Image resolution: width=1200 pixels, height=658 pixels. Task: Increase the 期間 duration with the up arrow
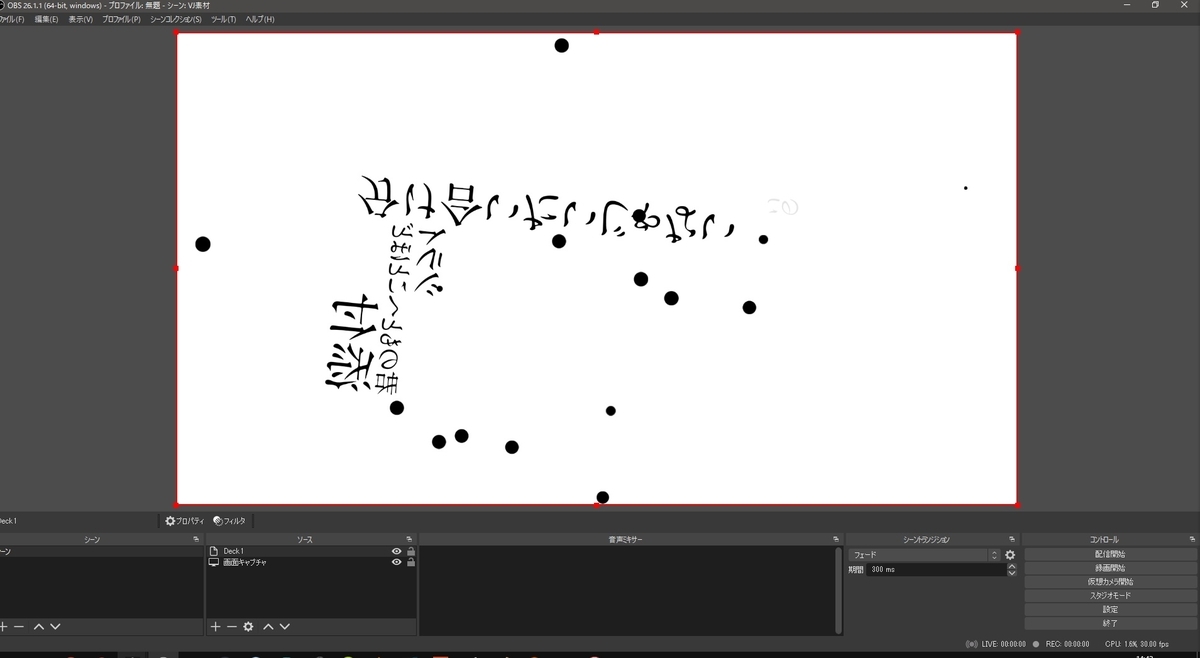coord(1012,566)
